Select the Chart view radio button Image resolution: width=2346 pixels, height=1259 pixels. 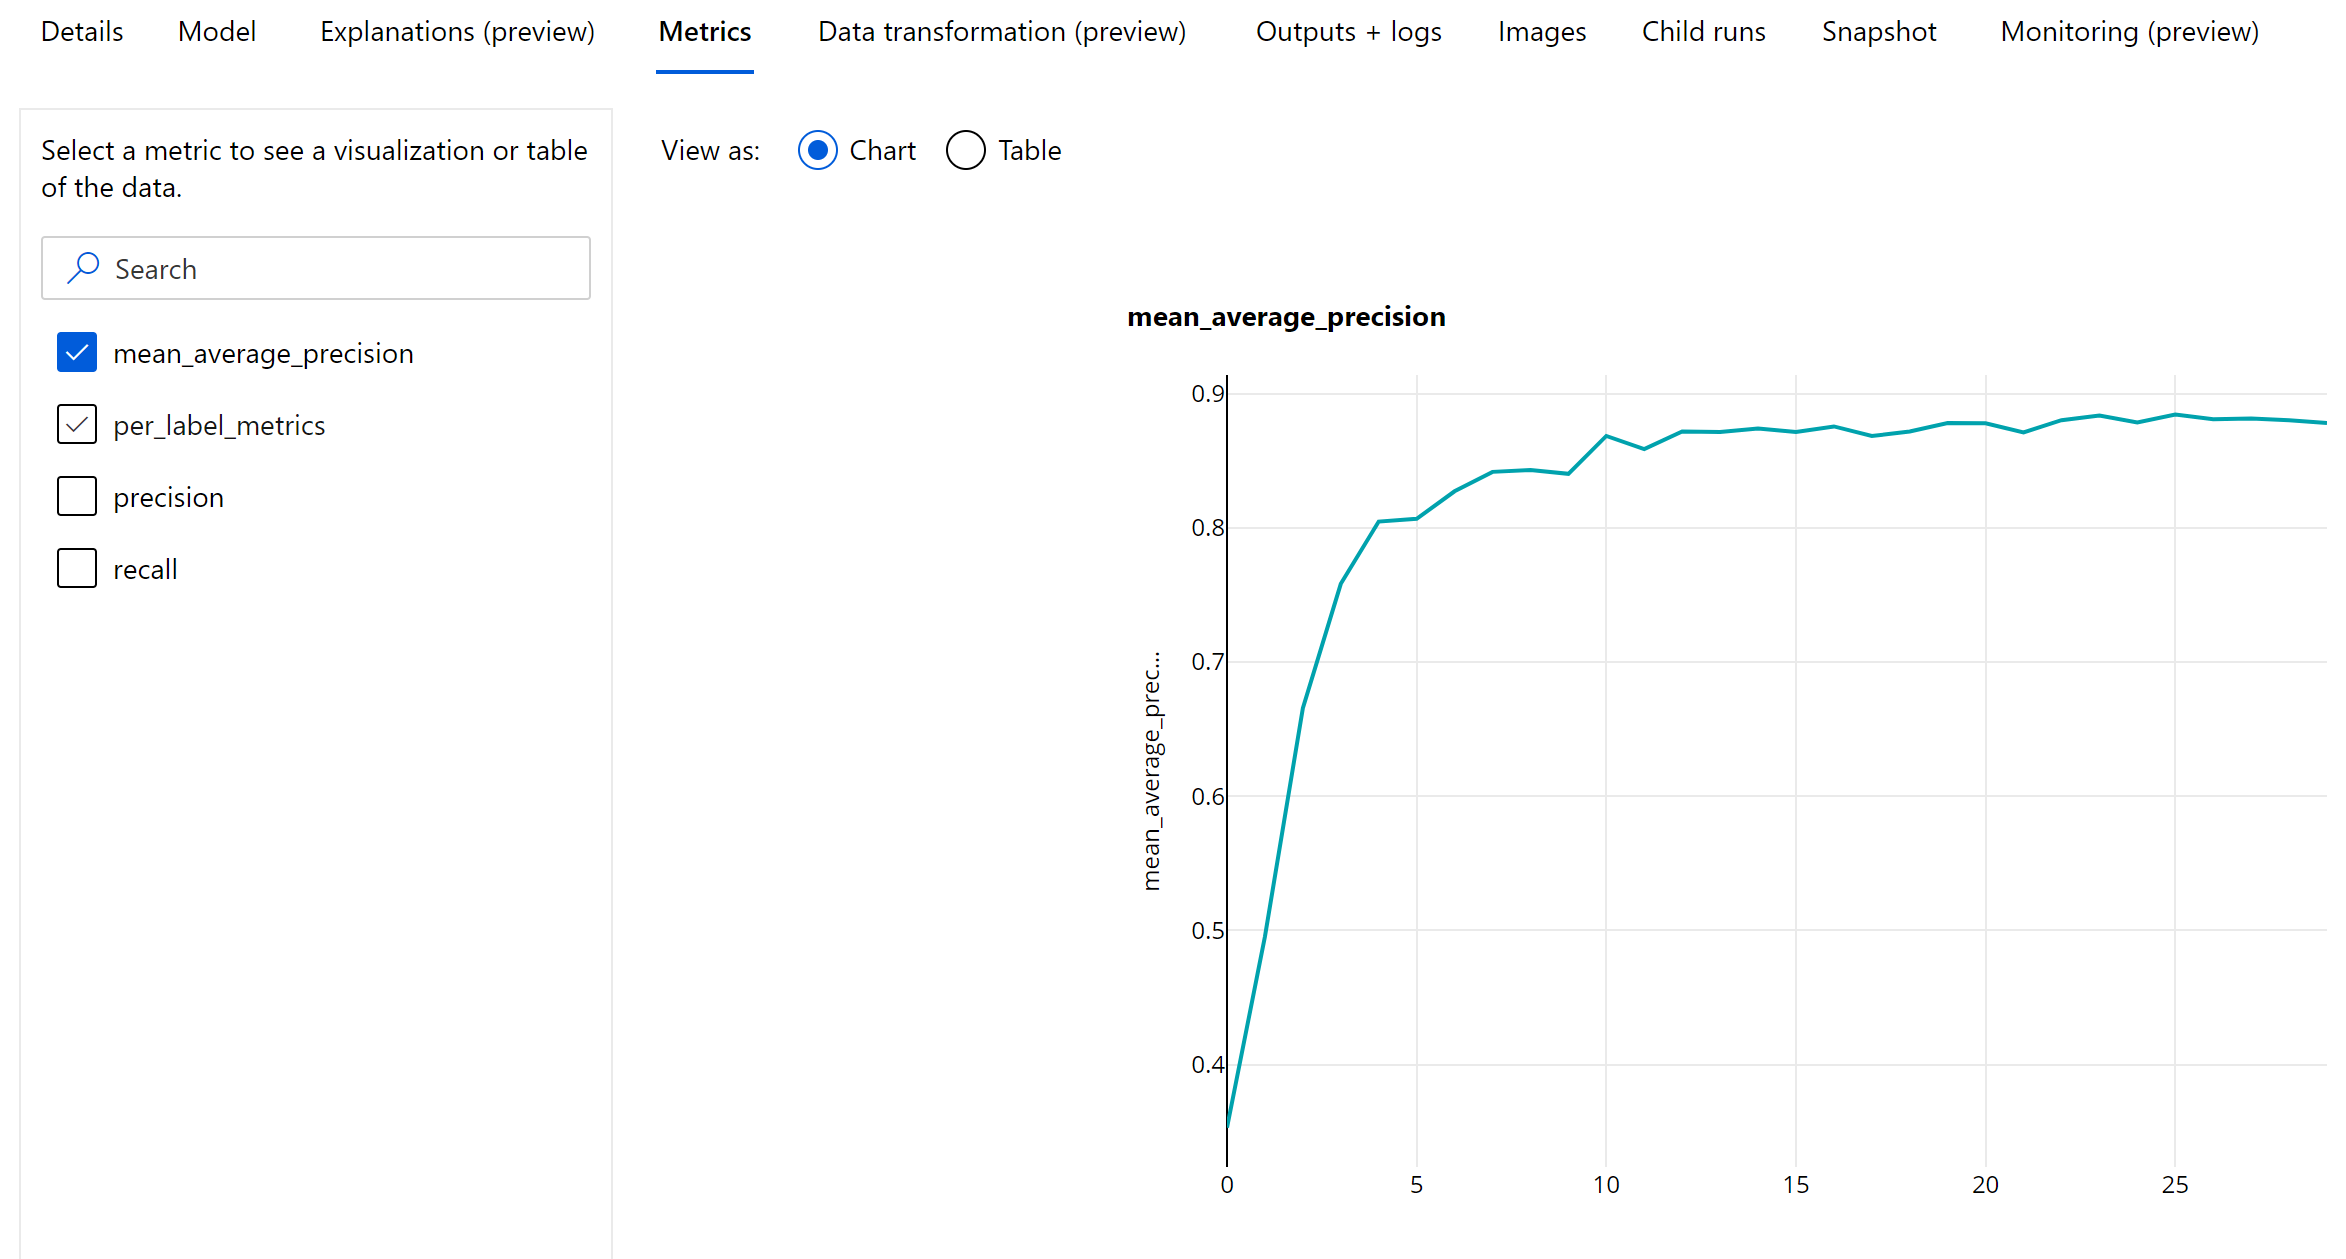tap(816, 151)
